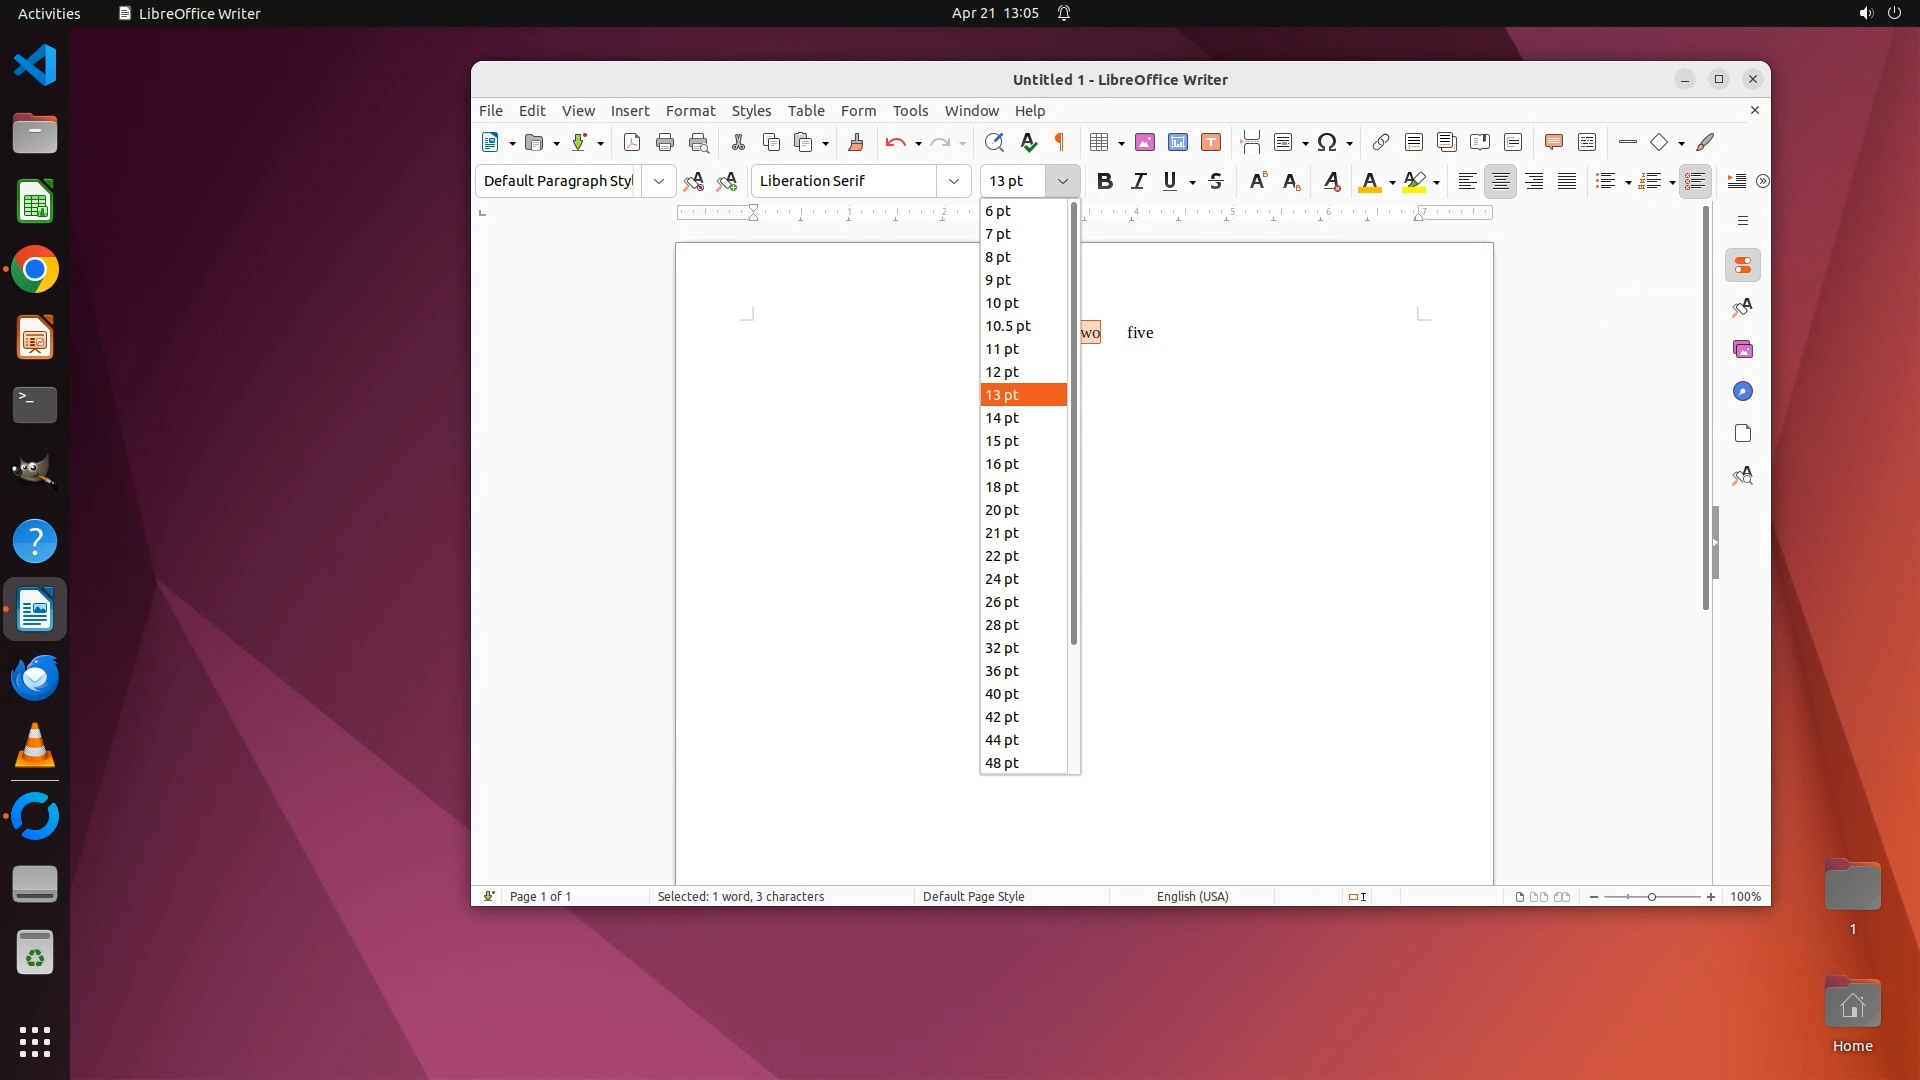Open the font color dropdown arrow
Screen dimensions: 1920x1080
point(1392,182)
